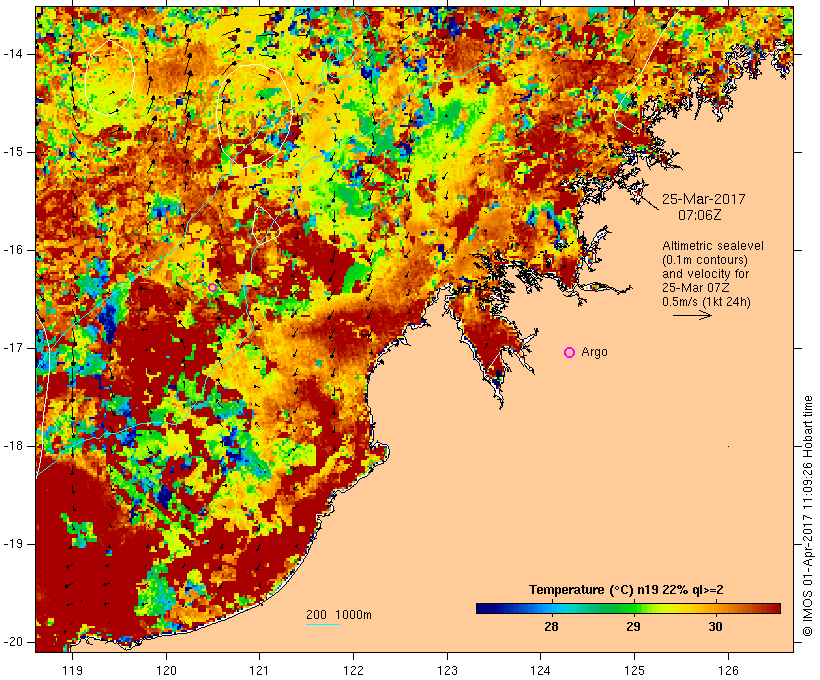Click the '124' longitude axis label

pyautogui.click(x=541, y=670)
